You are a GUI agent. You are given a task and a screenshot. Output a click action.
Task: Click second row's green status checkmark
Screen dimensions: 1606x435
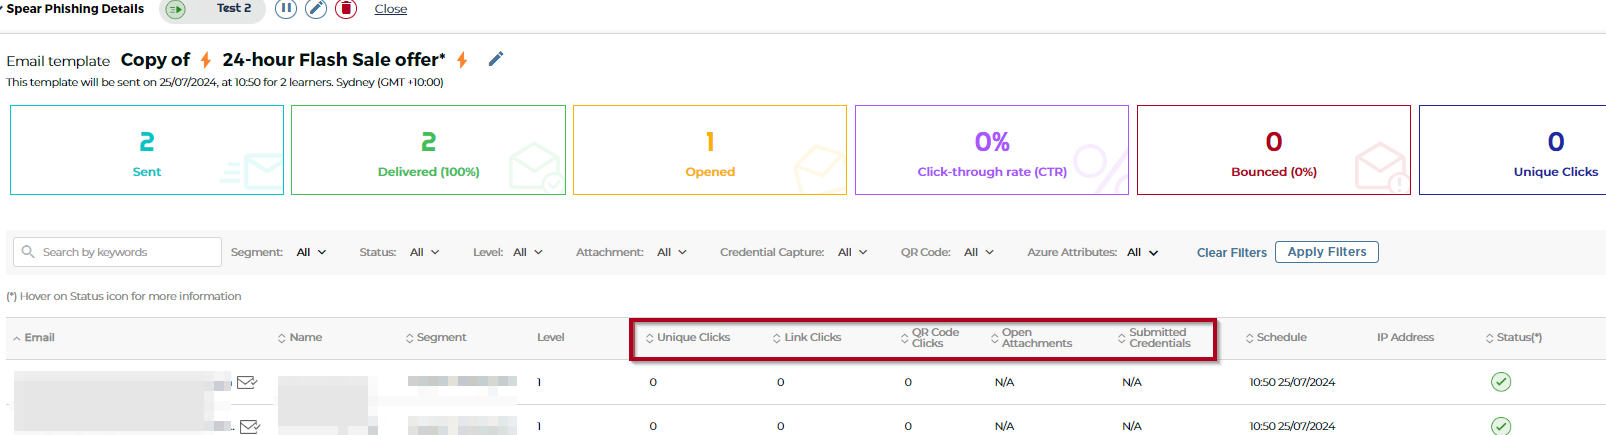coord(1500,426)
